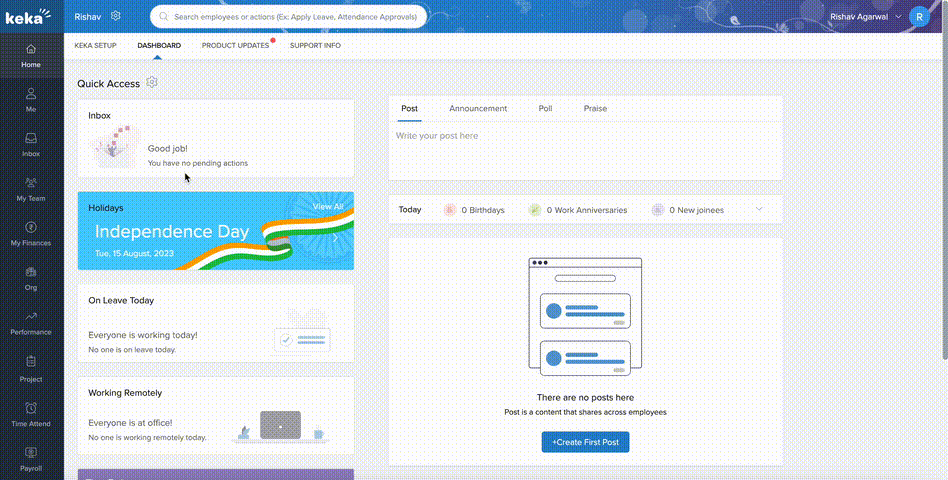The width and height of the screenshot is (948, 480).
Task: Click the Create First Post button
Action: tap(585, 441)
